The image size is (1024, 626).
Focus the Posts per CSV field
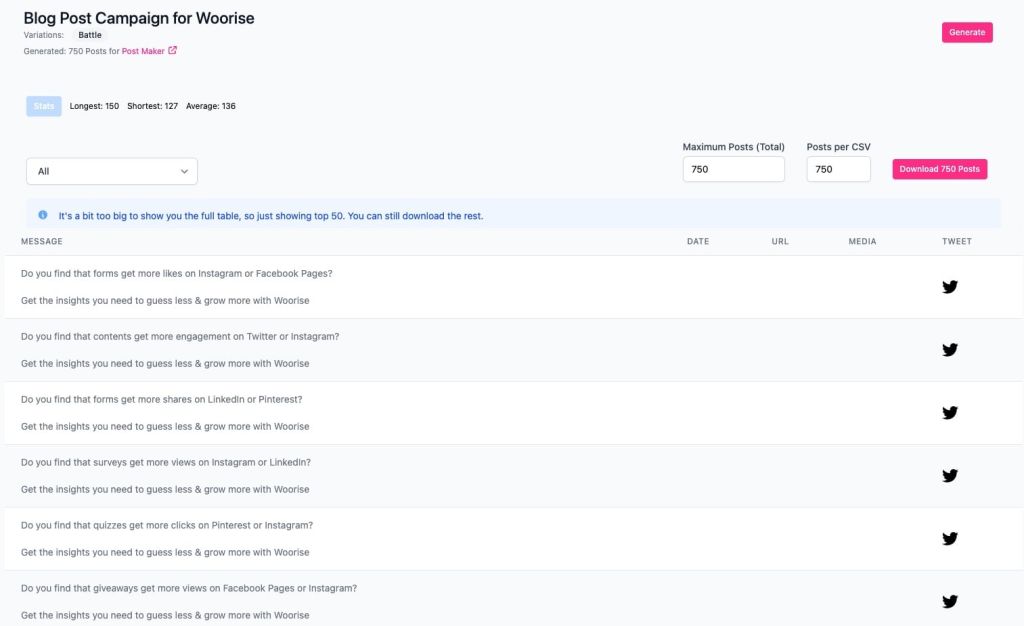point(838,169)
